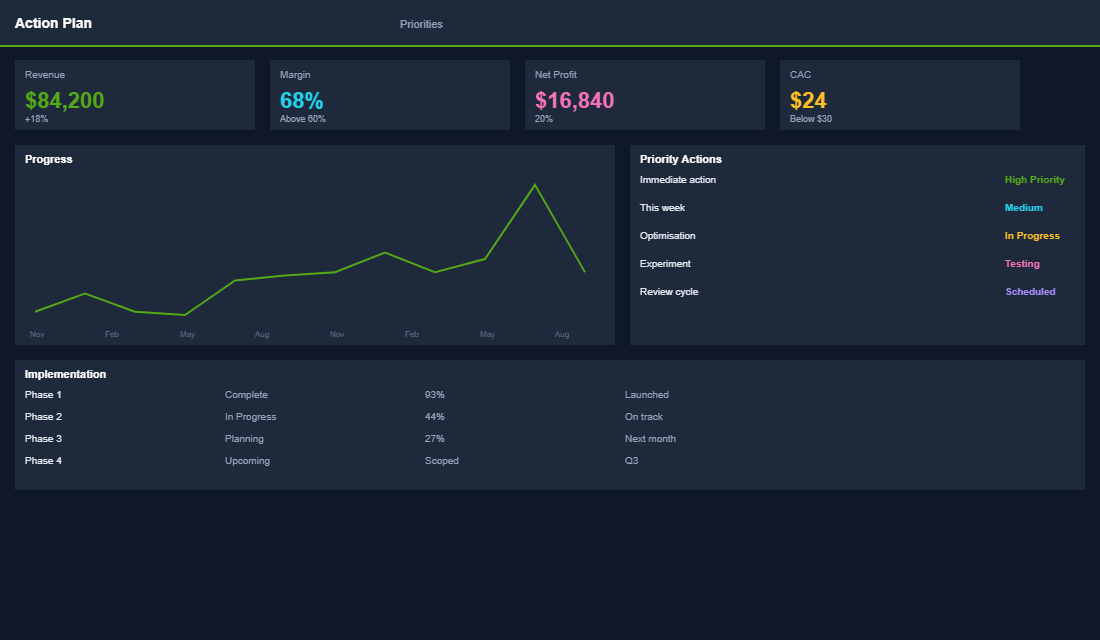Select the Experiment action row
The height and width of the screenshot is (640, 1100).
point(665,264)
